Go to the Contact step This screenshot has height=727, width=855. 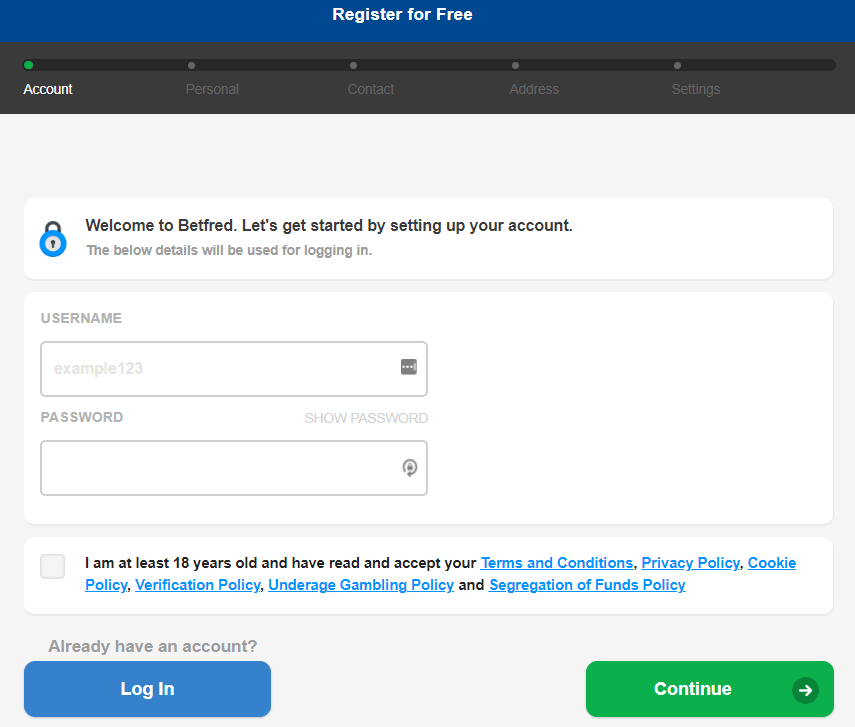pyautogui.click(x=371, y=89)
